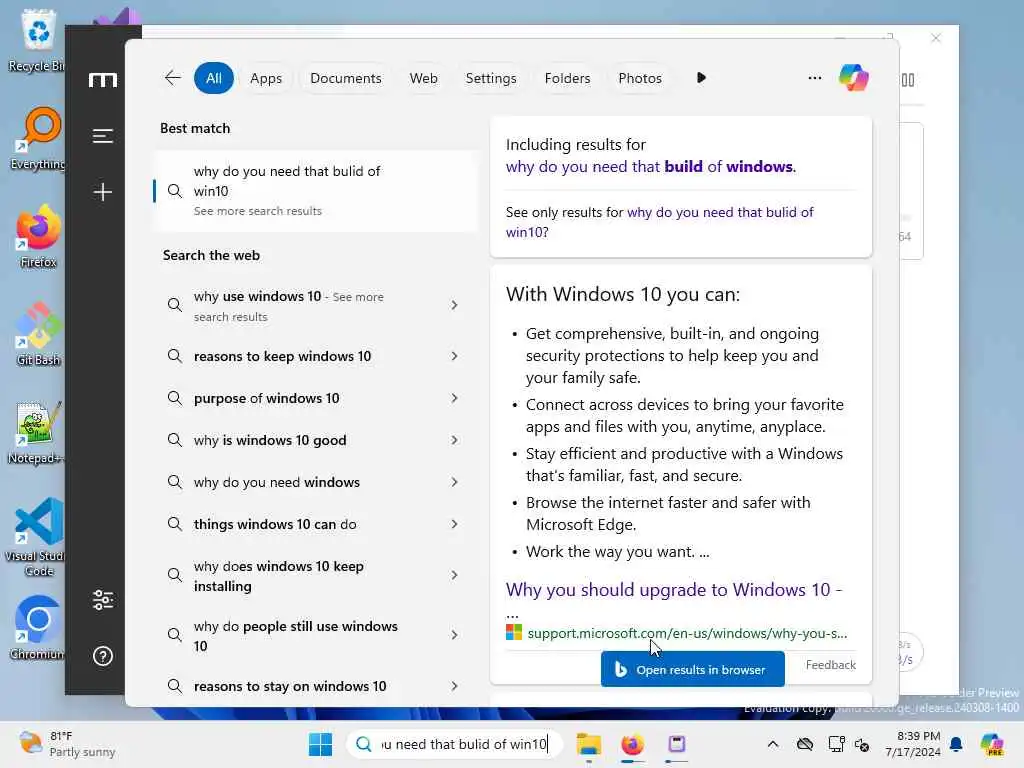1024x768 pixels.
Task: Open the support.microsoft.com result URL
Action: click(x=687, y=633)
